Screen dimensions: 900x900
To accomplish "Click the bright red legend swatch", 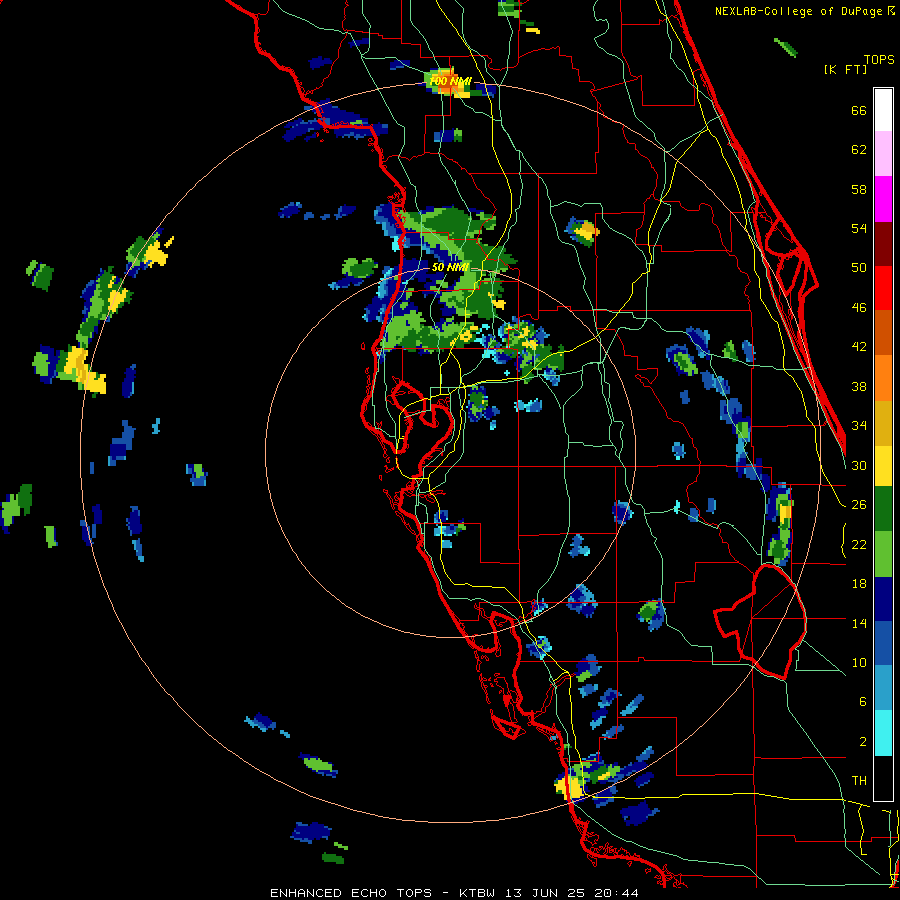I will click(883, 288).
